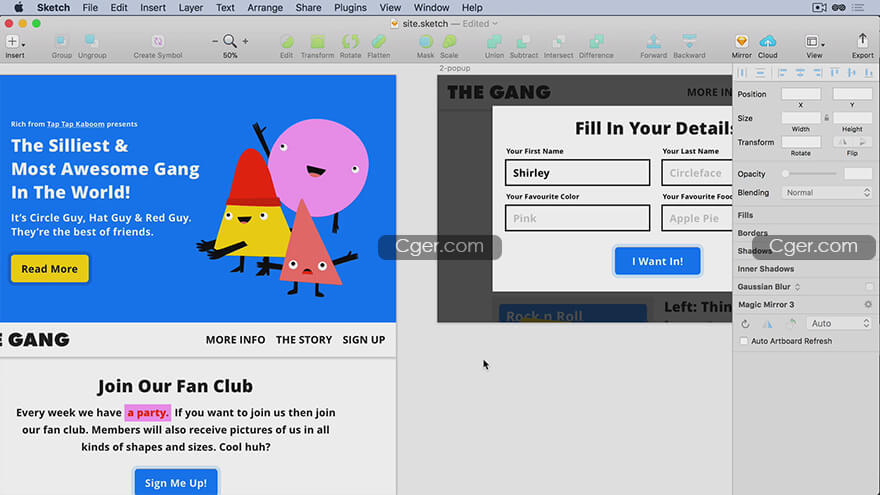Open the Blending mode Normal dropdown
880x495 pixels.
coord(827,193)
